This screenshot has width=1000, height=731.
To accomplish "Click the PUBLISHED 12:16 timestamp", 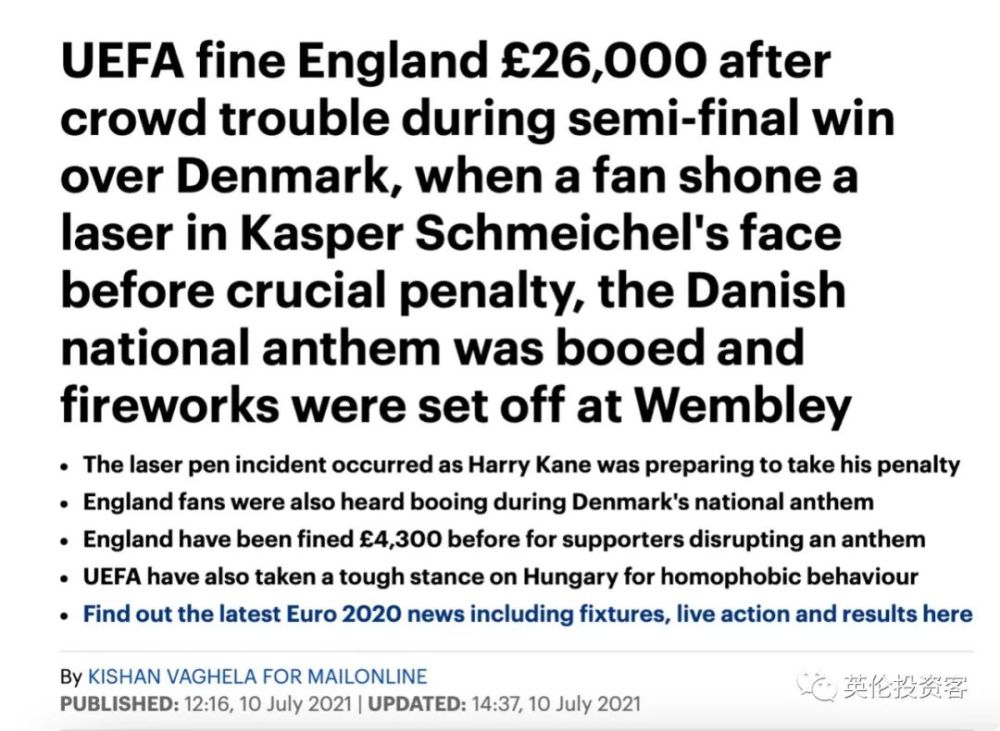I will coord(206,704).
